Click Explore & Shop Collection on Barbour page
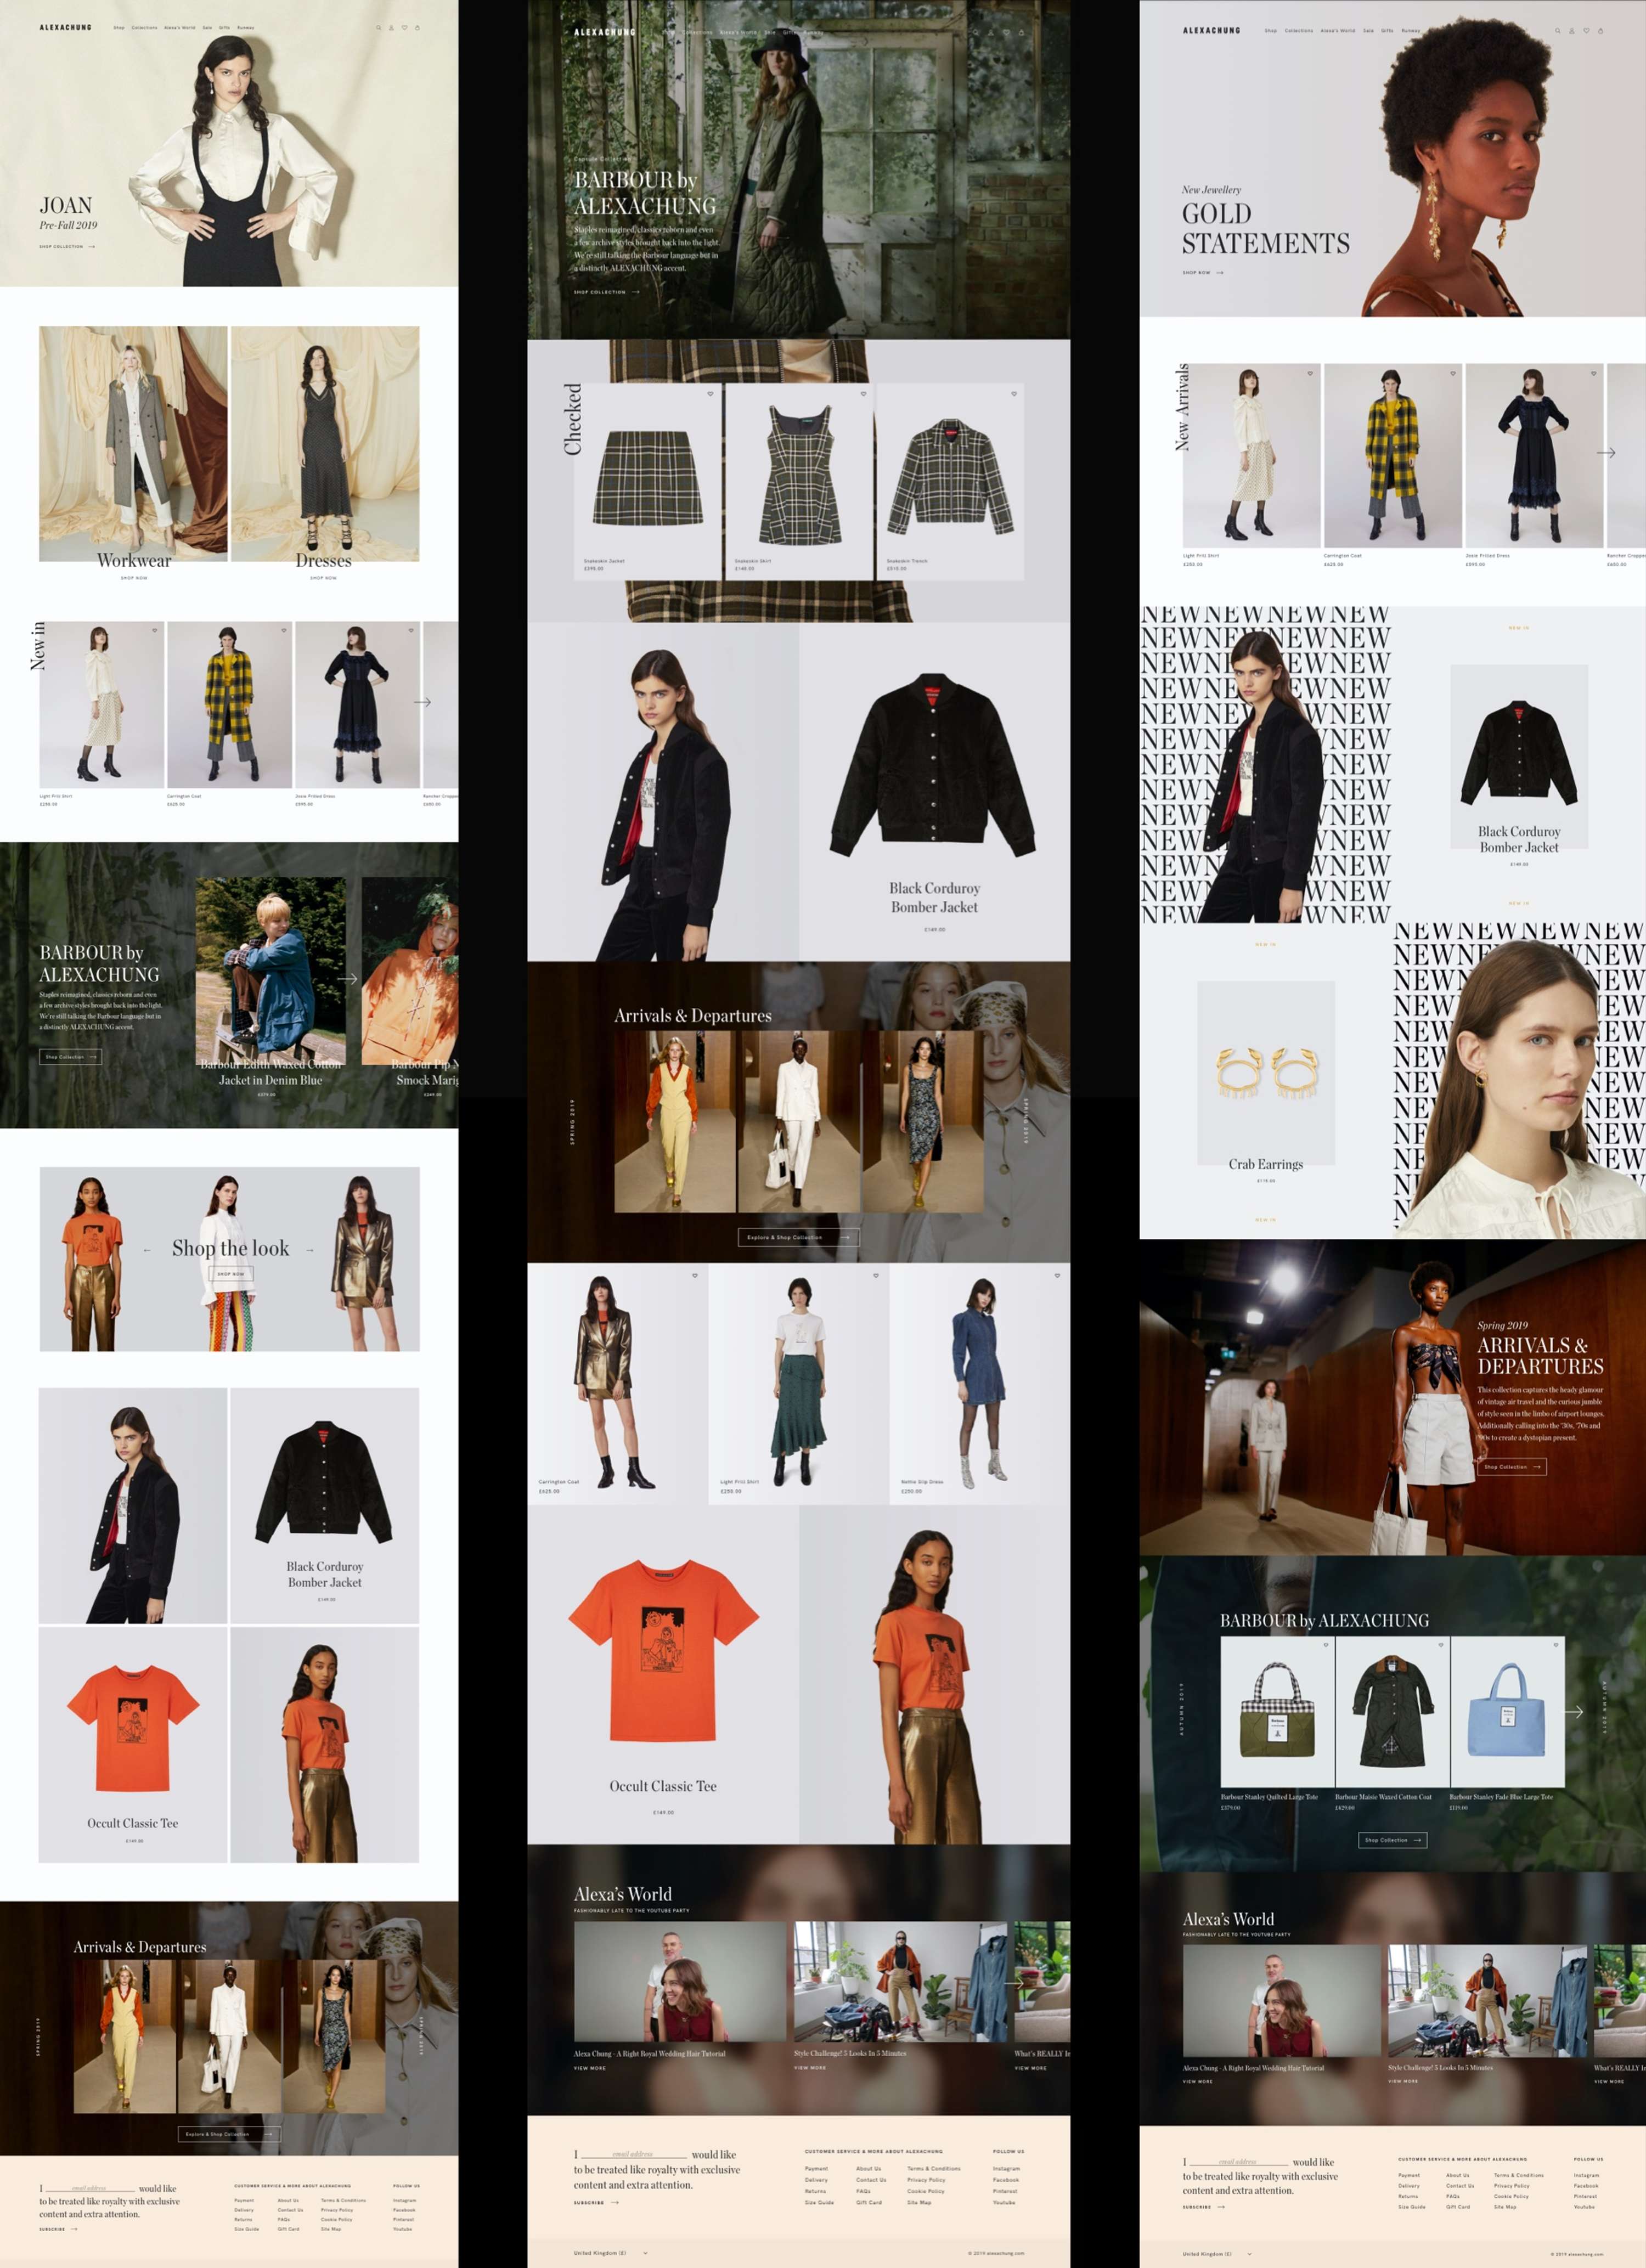Screen dimensions: 1646x2268 [798, 1237]
